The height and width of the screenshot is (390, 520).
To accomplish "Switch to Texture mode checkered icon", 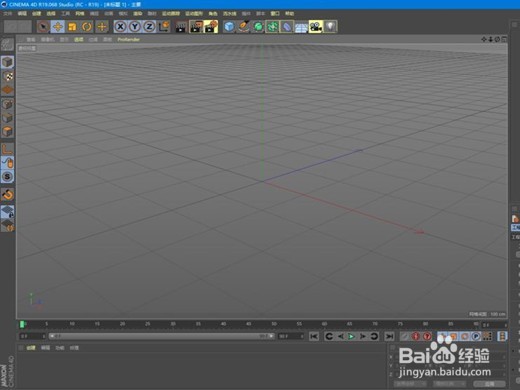I will (x=7, y=76).
